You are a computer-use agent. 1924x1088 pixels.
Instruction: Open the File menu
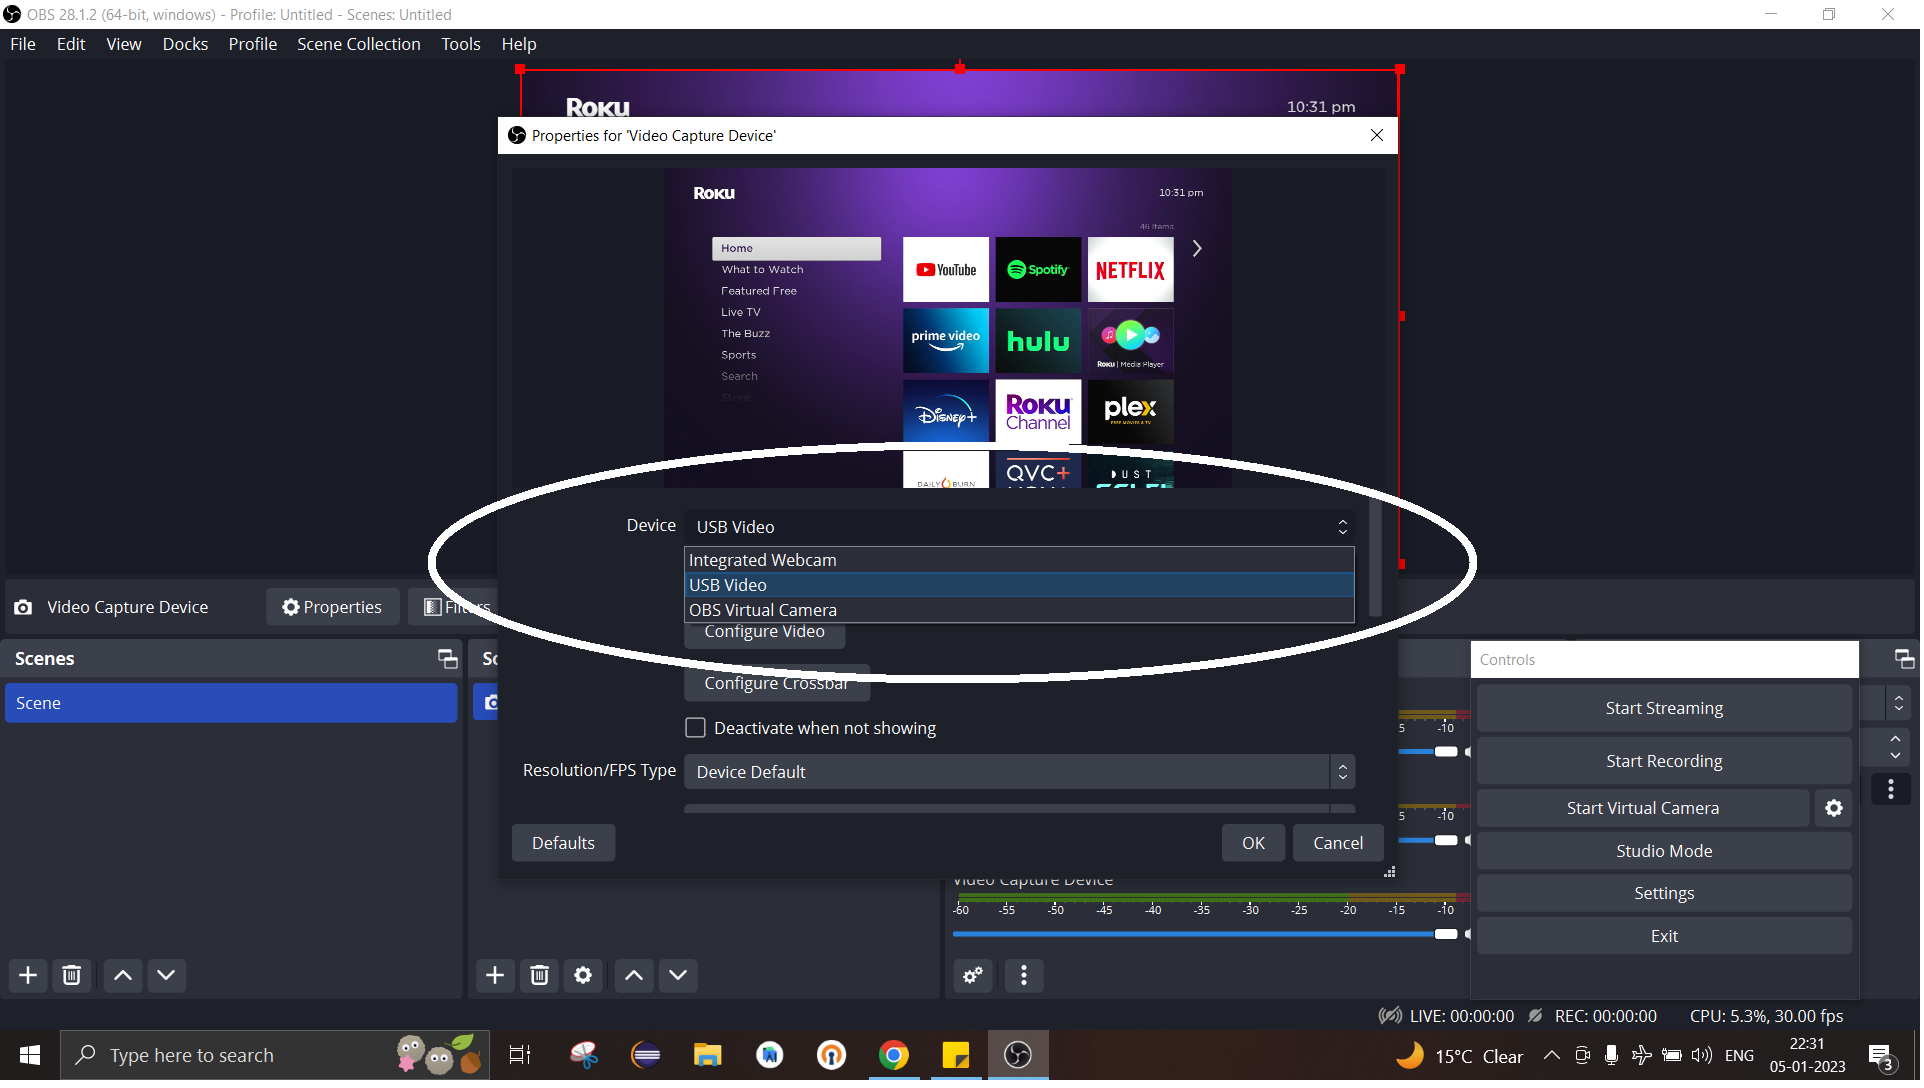pyautogui.click(x=23, y=44)
